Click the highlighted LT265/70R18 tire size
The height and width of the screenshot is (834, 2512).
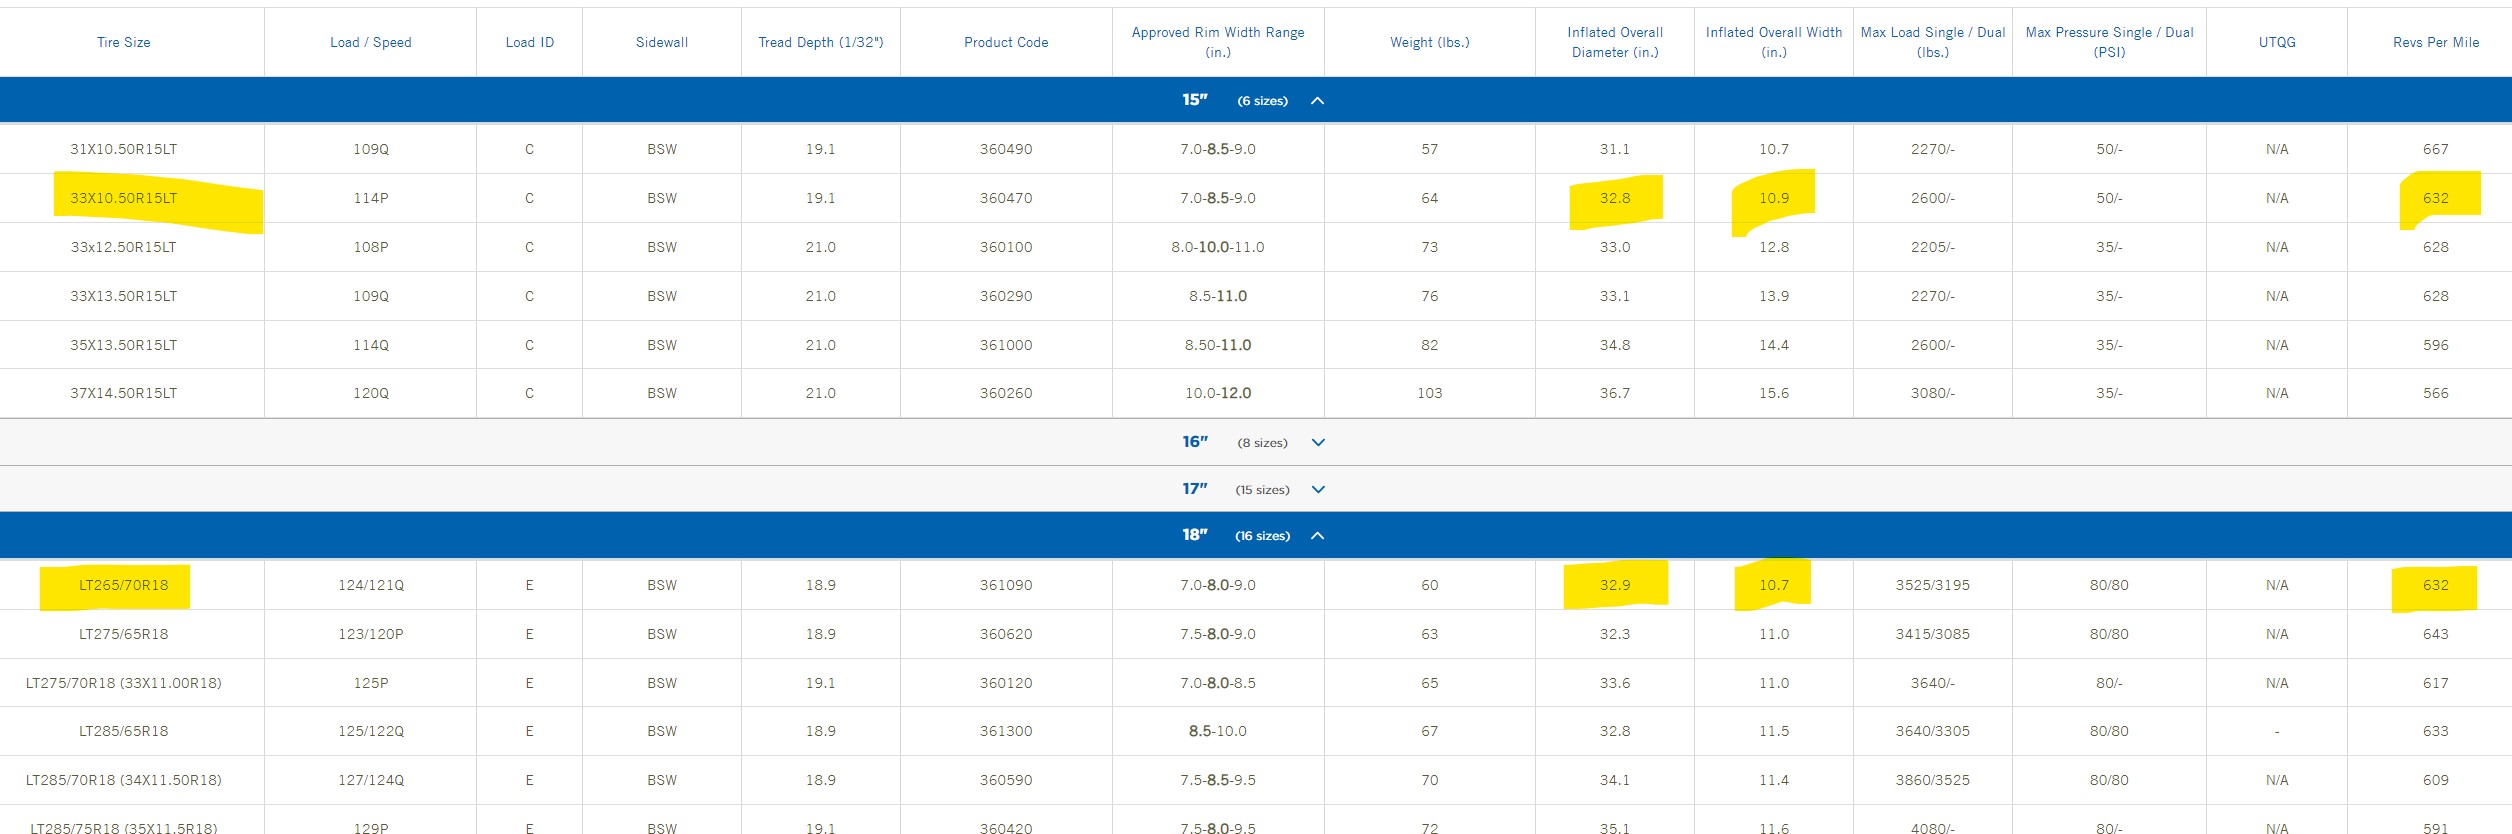coord(124,585)
